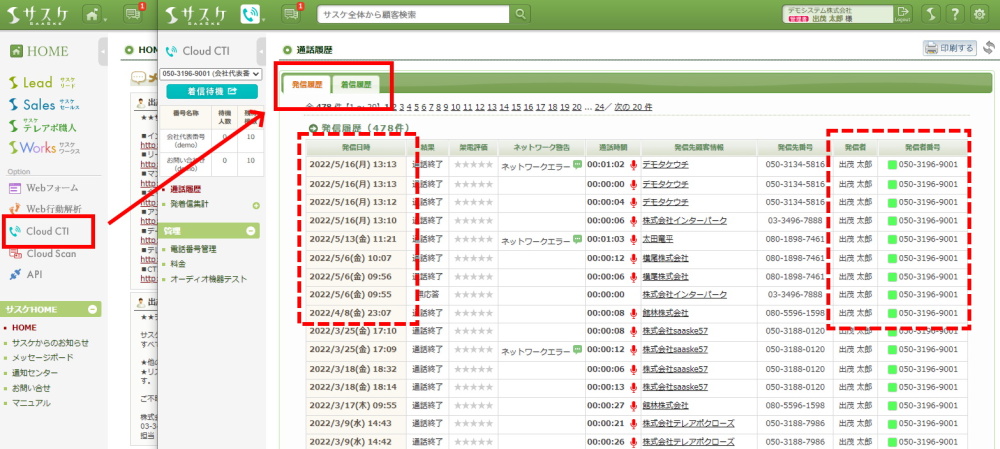Image resolution: width=1000 pixels, height=449 pixels.
Task: Select the 発信履歴 tab
Action: pyautogui.click(x=306, y=85)
